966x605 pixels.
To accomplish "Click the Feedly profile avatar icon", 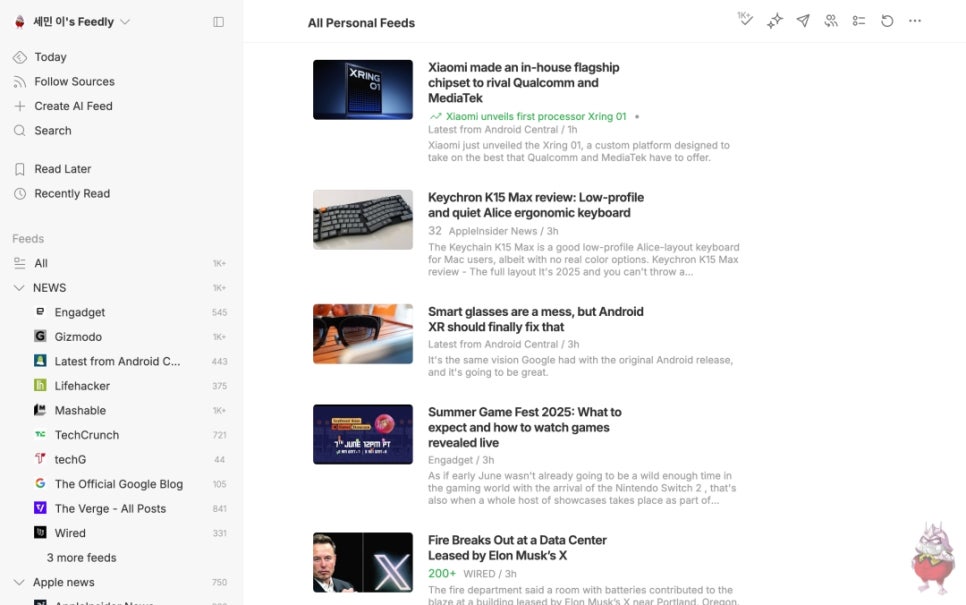I will pyautogui.click(x=20, y=22).
